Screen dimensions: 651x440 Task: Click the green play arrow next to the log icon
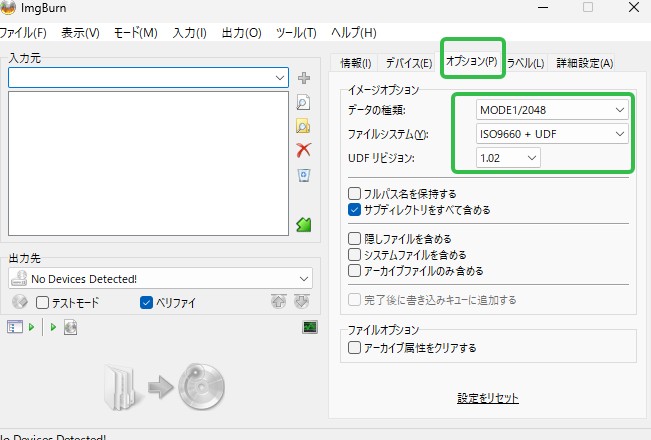point(32,327)
